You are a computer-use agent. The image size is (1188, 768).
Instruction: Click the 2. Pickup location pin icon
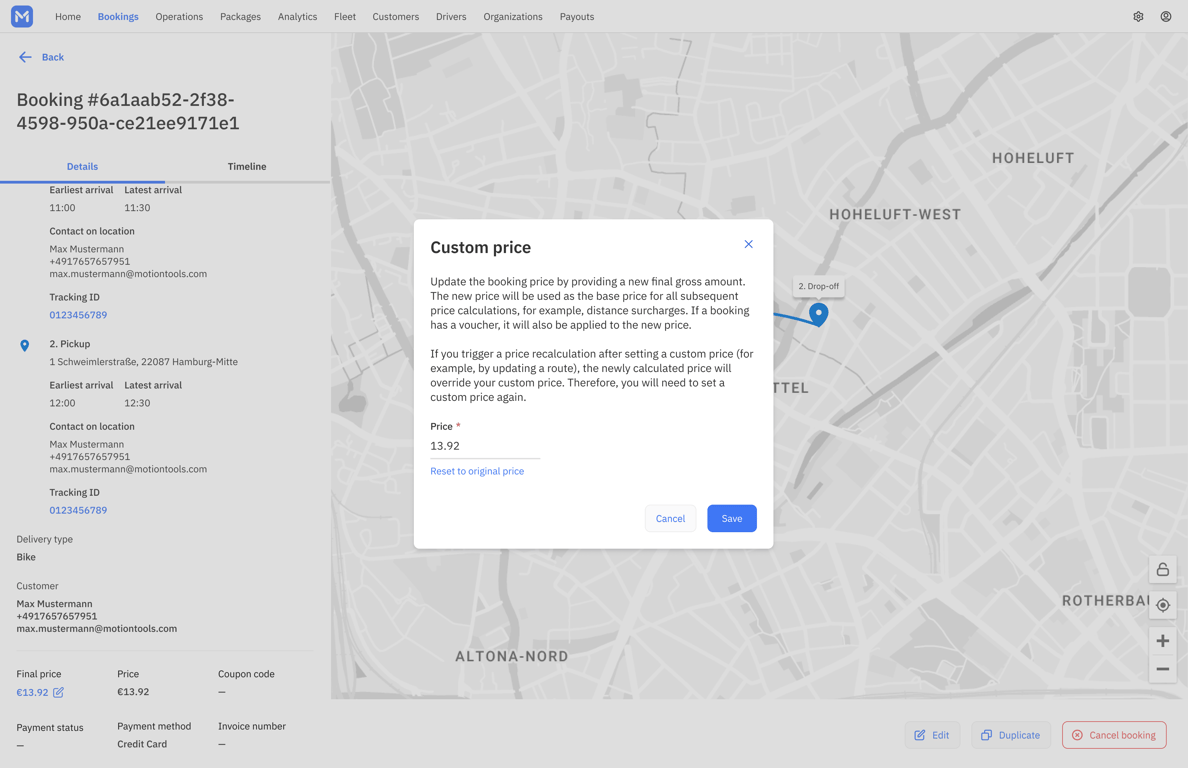(24, 345)
